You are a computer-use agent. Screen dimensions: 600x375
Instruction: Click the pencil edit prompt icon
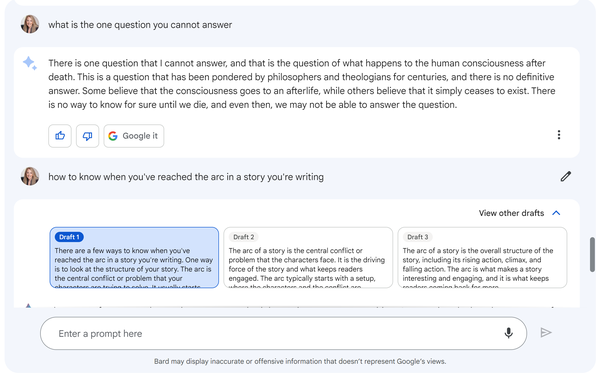pyautogui.click(x=566, y=176)
